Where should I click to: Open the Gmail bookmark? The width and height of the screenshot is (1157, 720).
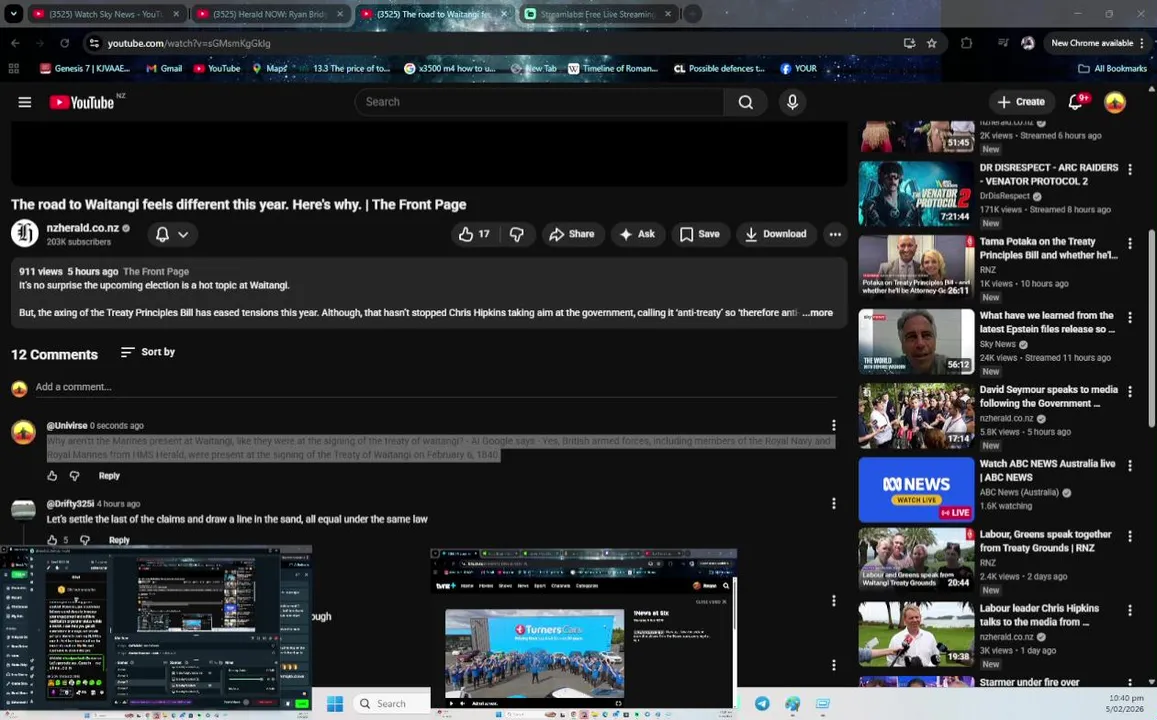click(164, 69)
